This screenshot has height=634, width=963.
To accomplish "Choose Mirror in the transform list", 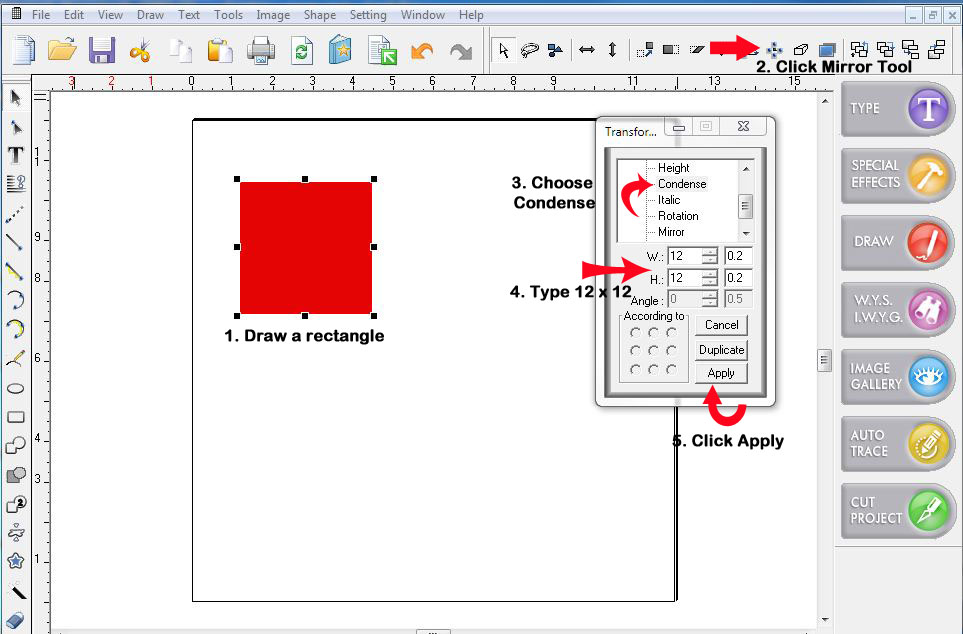I will tap(671, 232).
